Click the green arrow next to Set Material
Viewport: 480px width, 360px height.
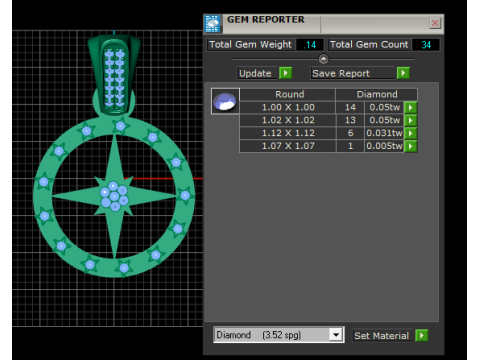click(422, 335)
